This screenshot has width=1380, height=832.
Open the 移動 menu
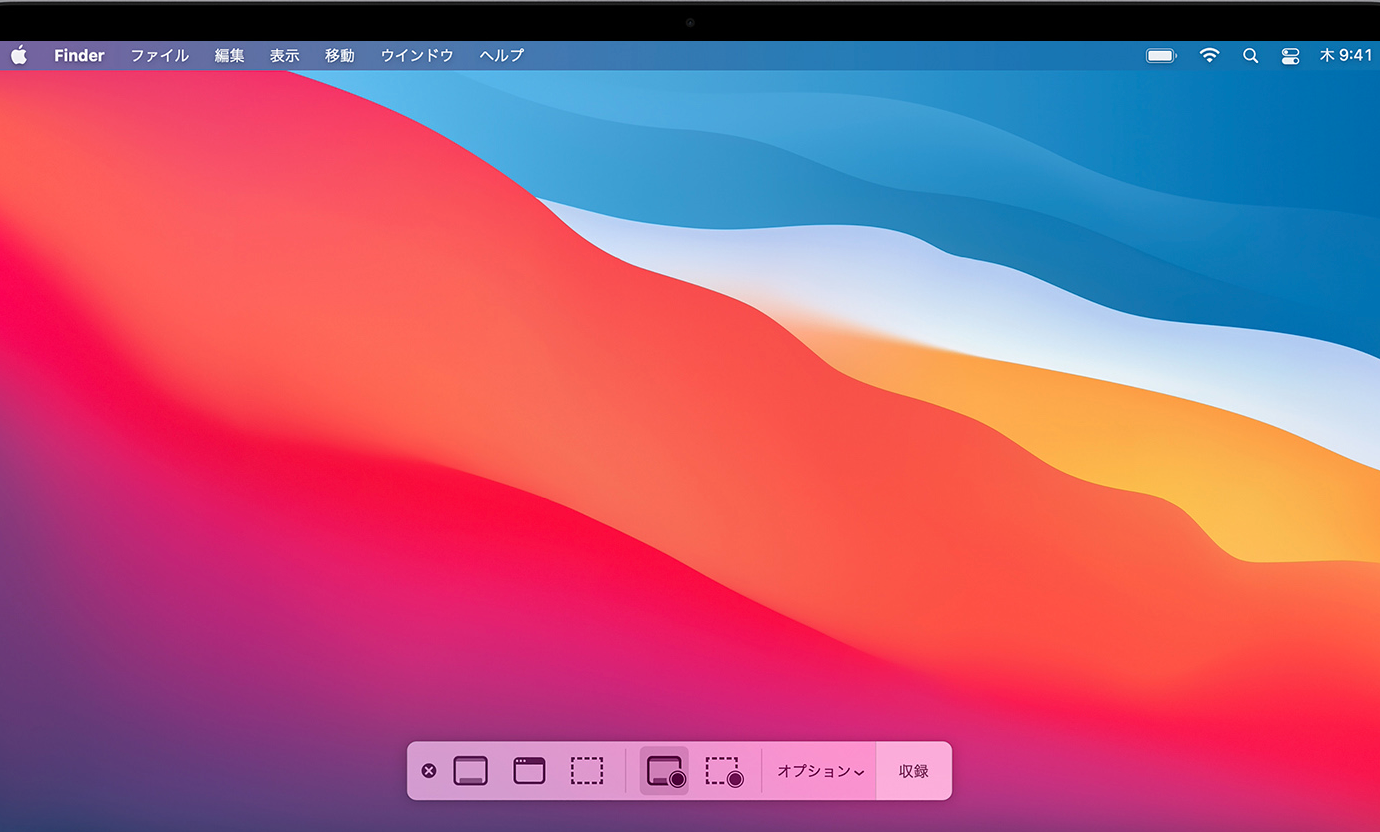pyautogui.click(x=340, y=55)
